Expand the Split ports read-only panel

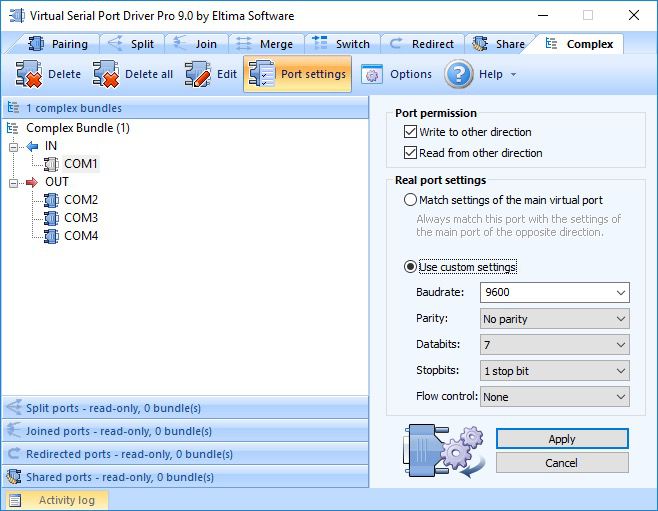coord(185,408)
